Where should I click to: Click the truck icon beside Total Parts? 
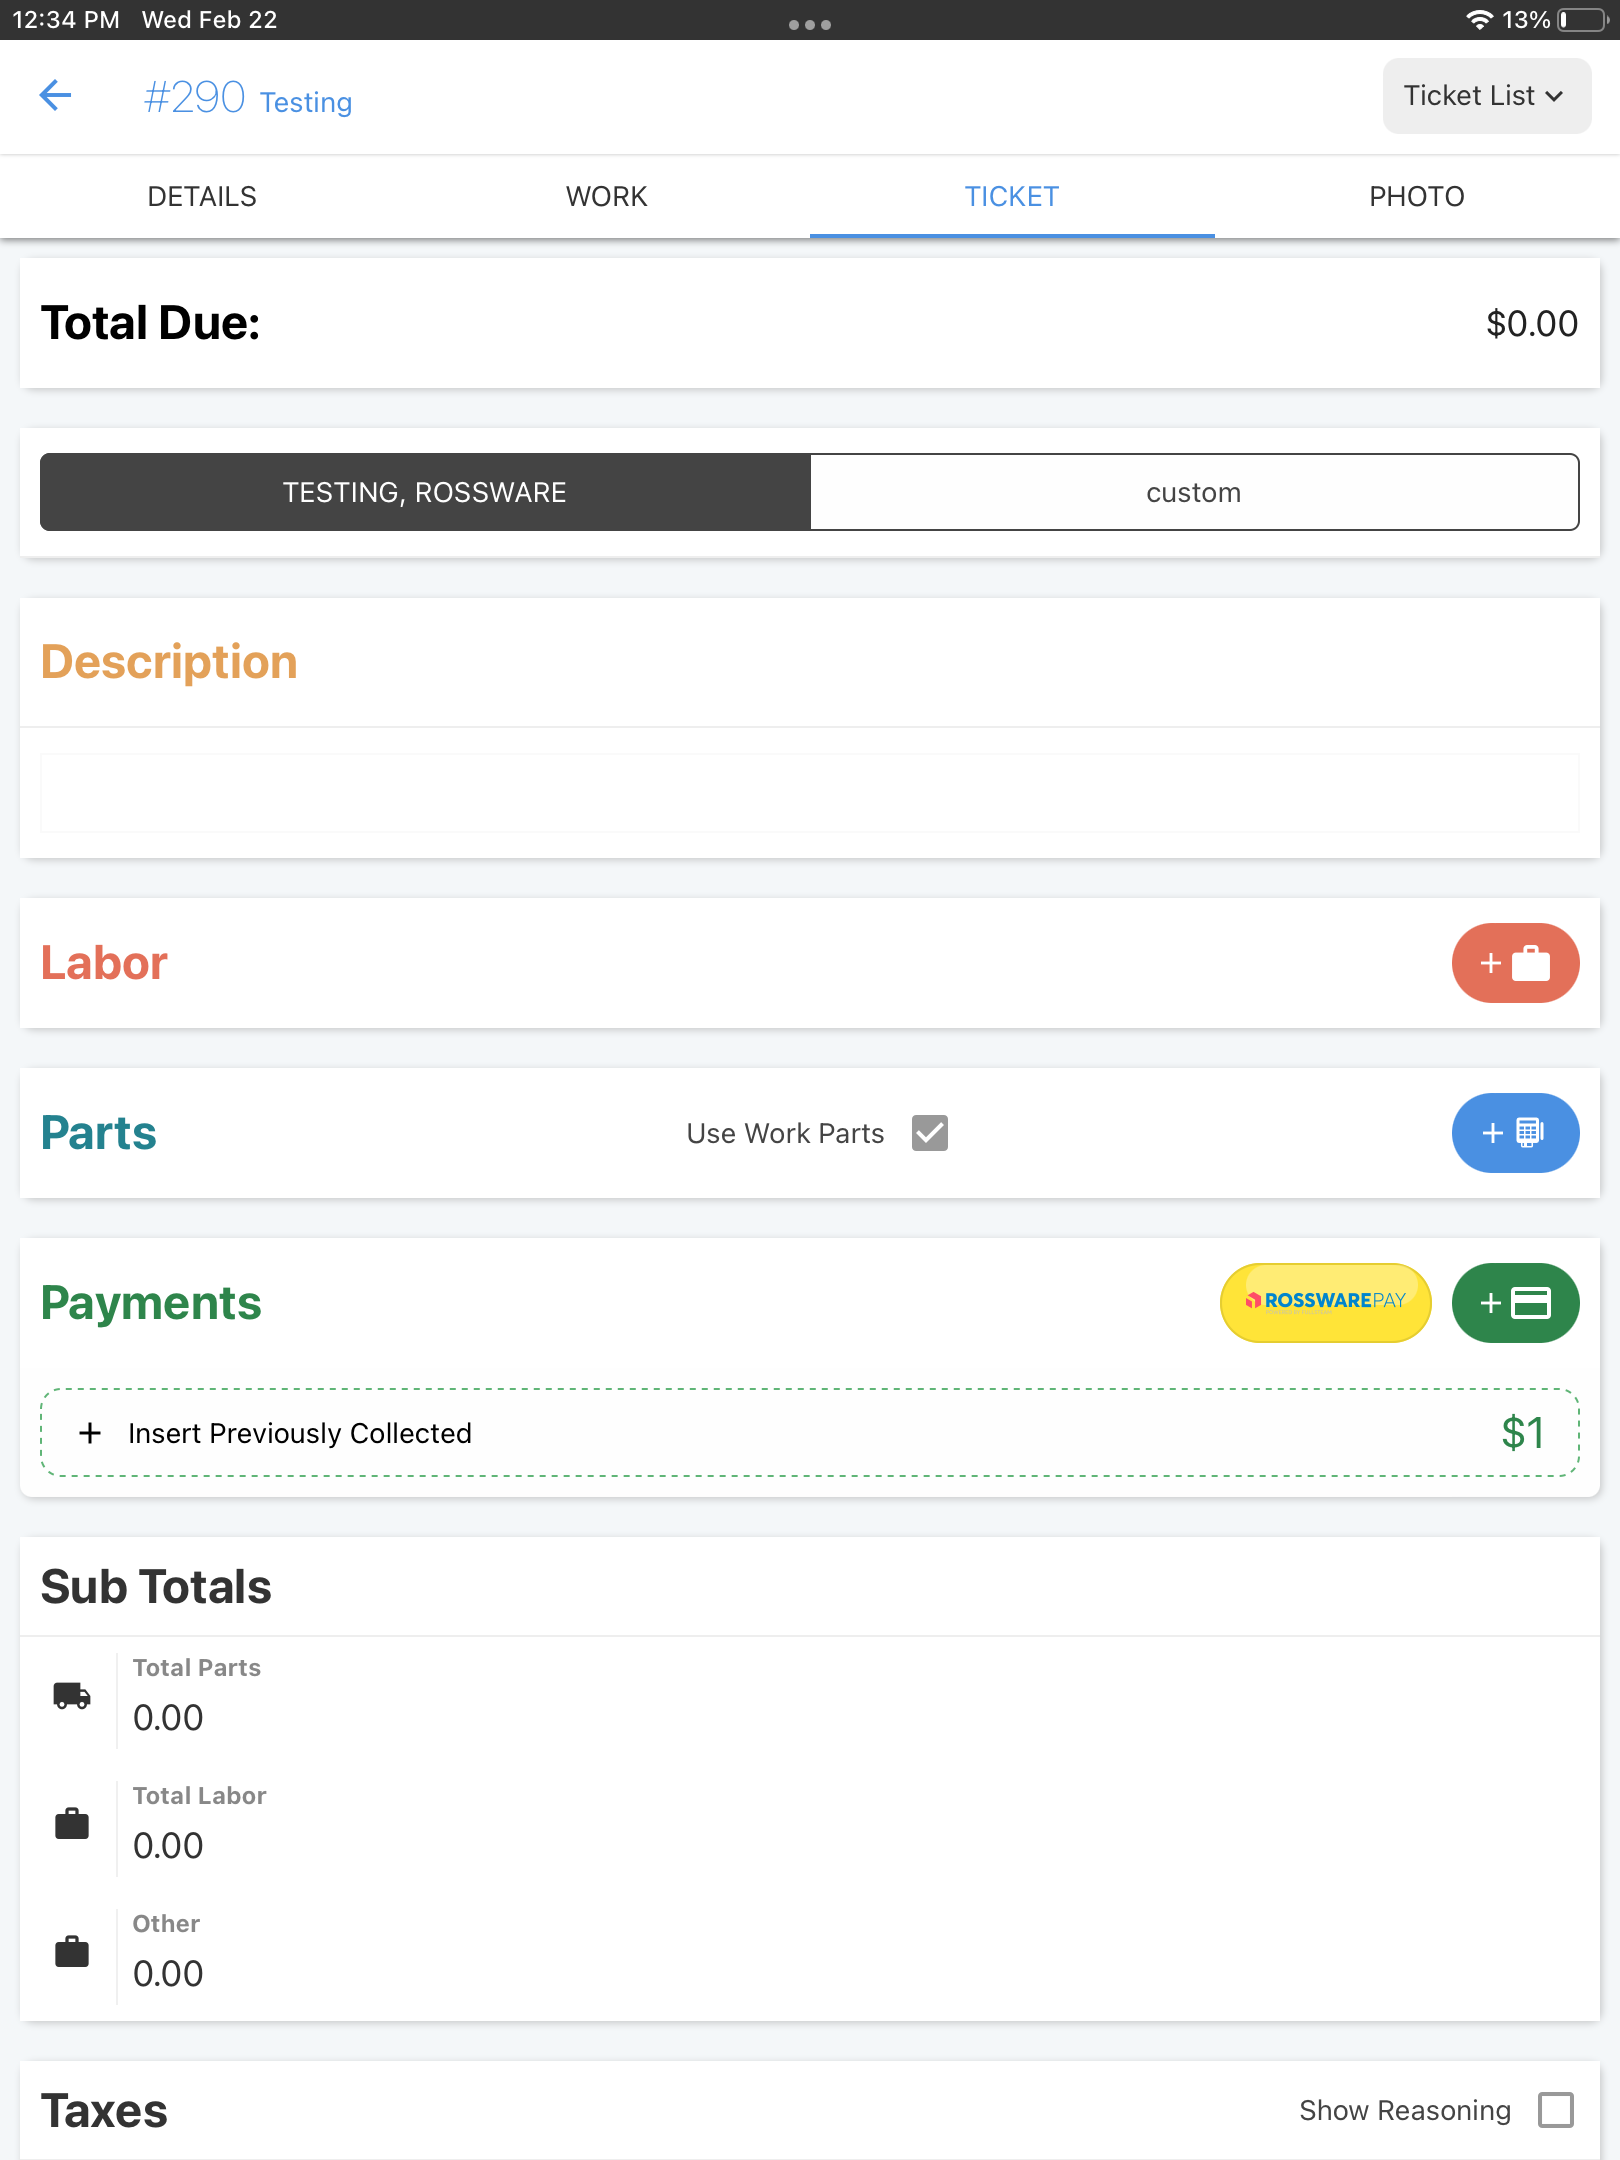(70, 1695)
